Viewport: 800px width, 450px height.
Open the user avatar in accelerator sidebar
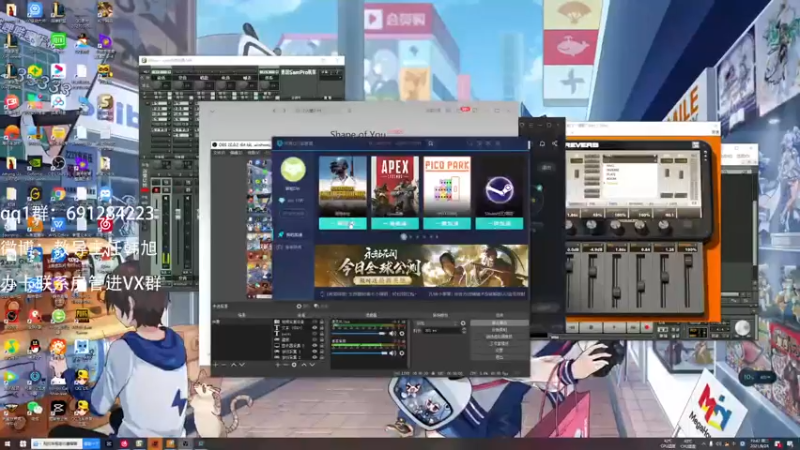point(293,169)
